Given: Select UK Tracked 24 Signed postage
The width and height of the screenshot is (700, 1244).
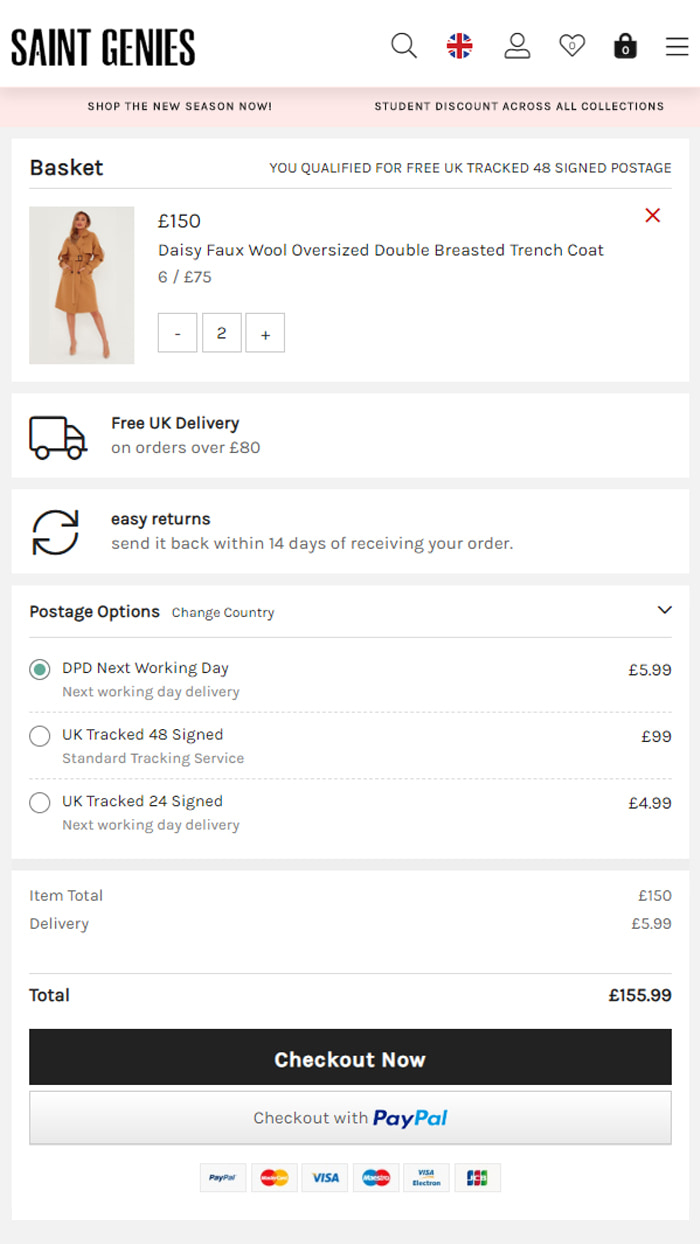Looking at the screenshot, I should [x=40, y=803].
